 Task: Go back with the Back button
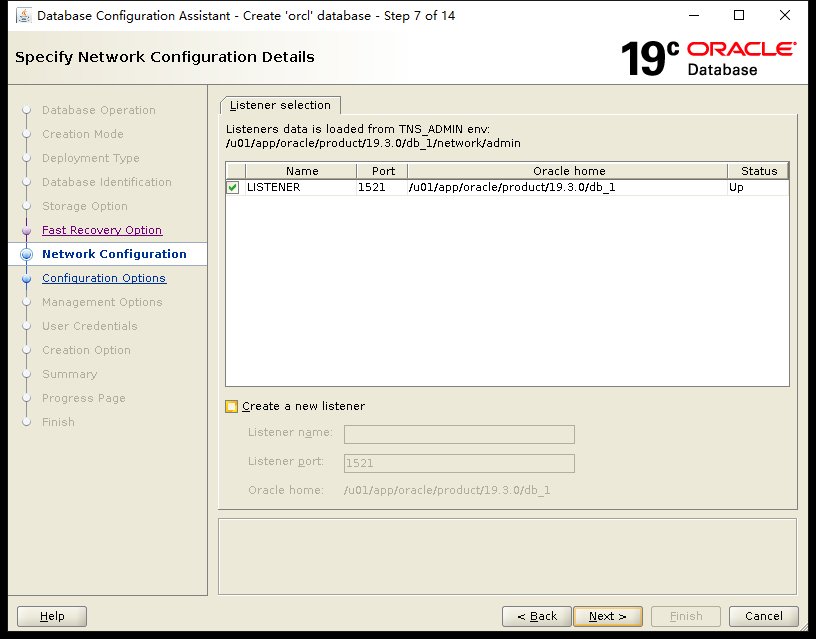coord(537,616)
